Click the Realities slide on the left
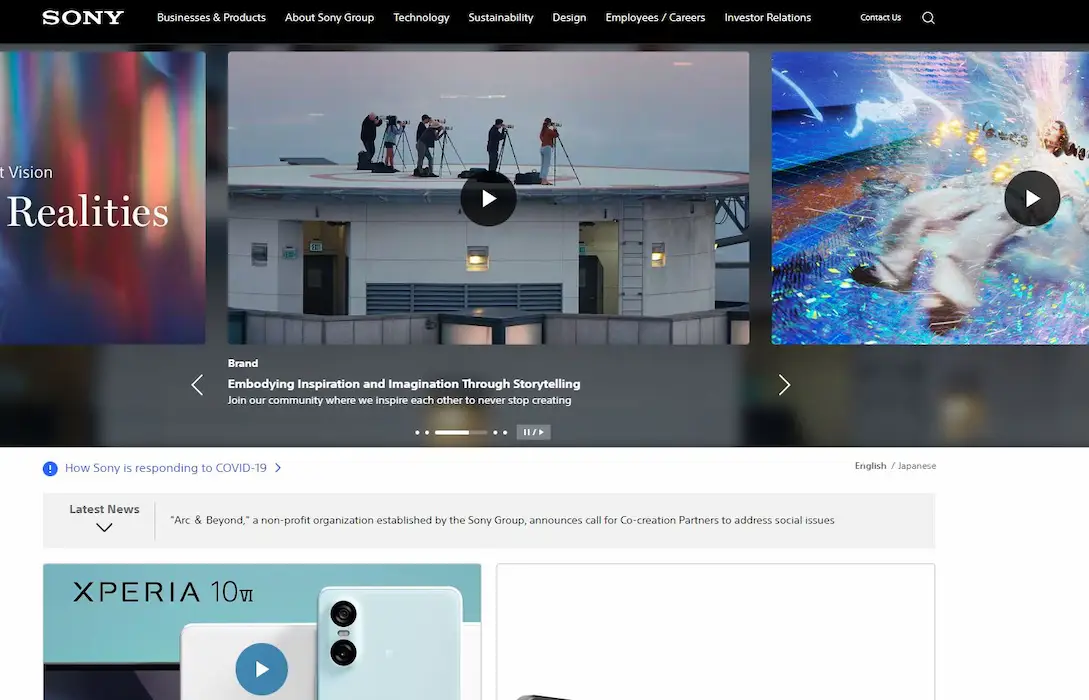The image size is (1089, 700). [102, 198]
